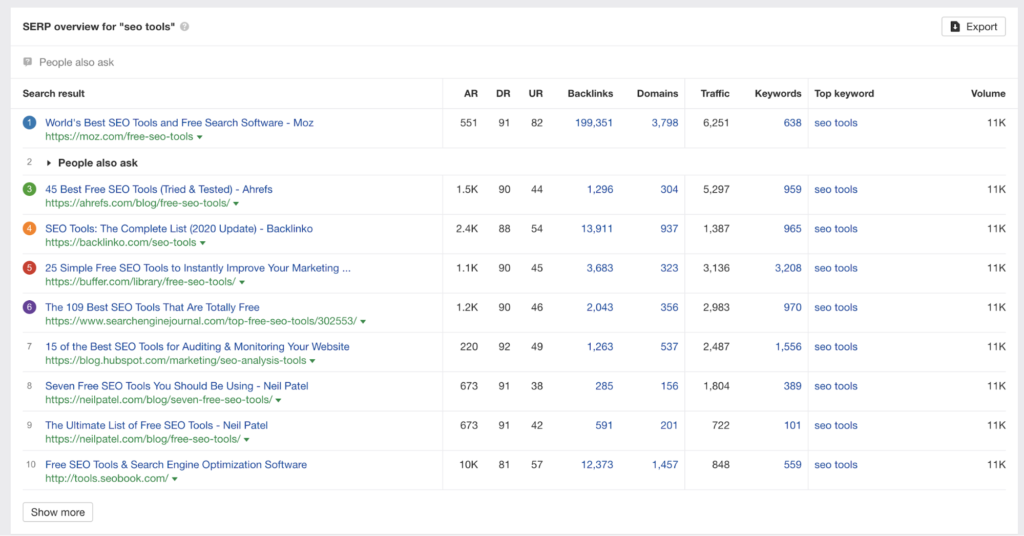Open 15 of the Best SEO Tools HubSpot result
Image resolution: width=1024 pixels, height=536 pixels.
197,347
